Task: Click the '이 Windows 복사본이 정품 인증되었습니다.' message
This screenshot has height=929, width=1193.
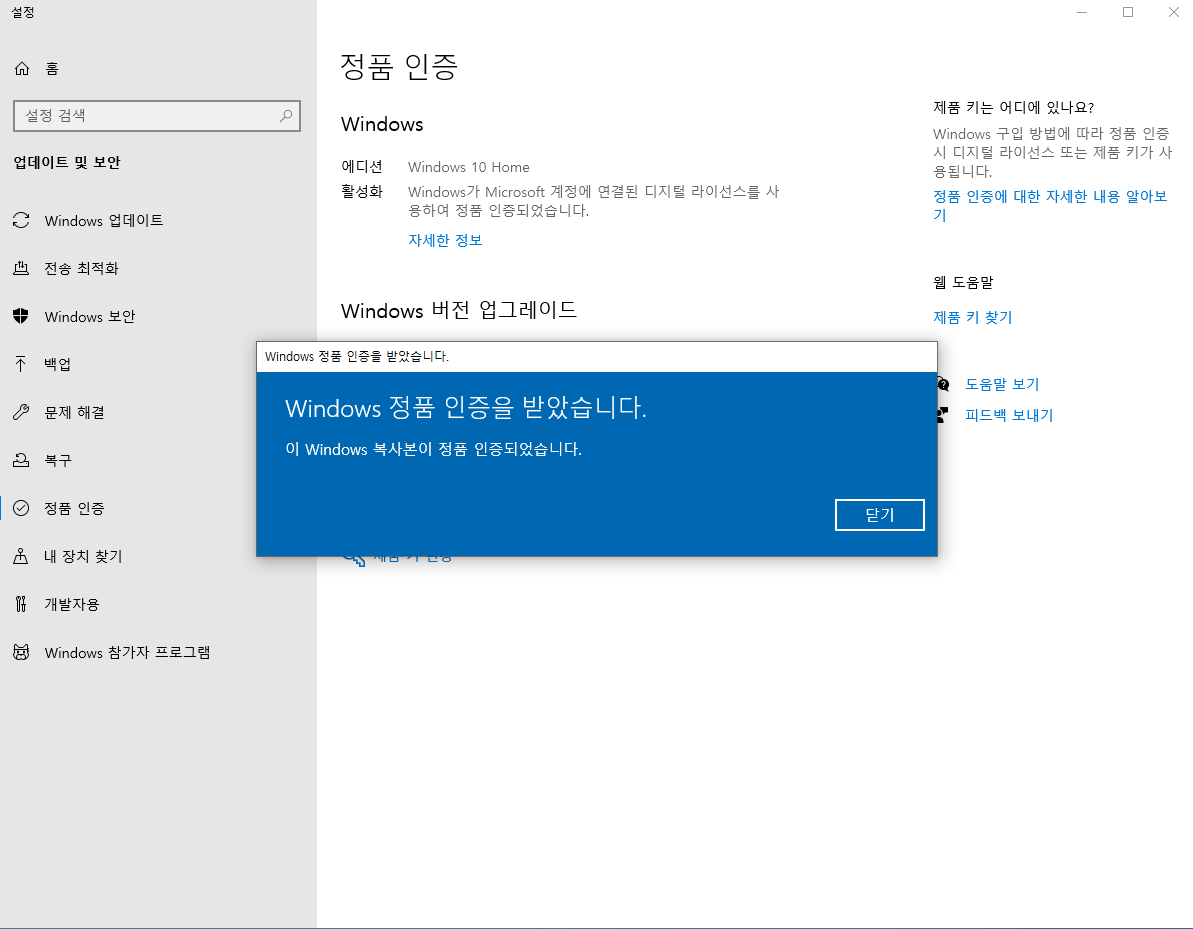Action: 434,449
